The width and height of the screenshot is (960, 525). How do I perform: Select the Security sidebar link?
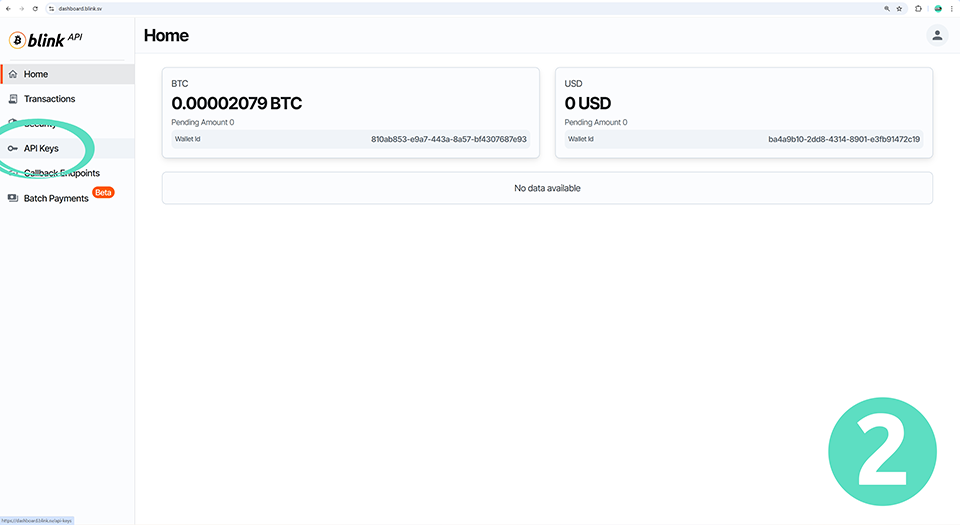click(40, 124)
